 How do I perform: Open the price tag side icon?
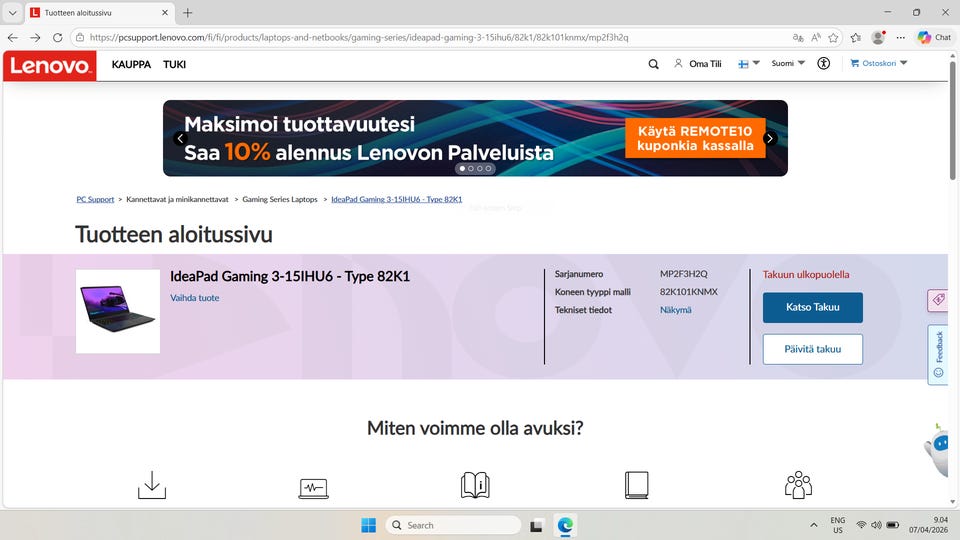point(938,300)
